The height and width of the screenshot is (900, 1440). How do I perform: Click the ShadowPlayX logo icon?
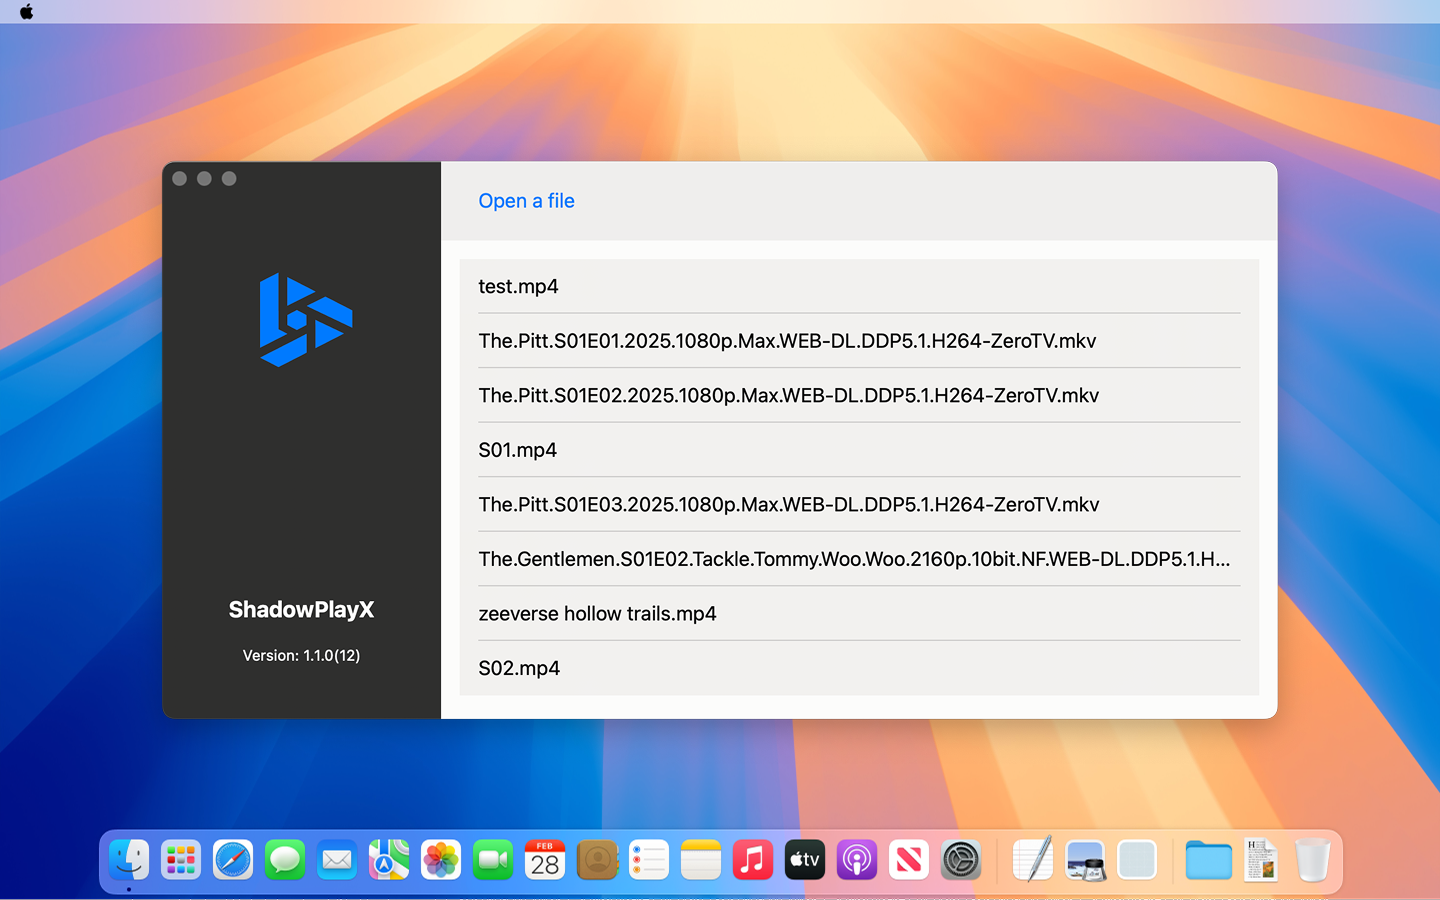point(306,320)
